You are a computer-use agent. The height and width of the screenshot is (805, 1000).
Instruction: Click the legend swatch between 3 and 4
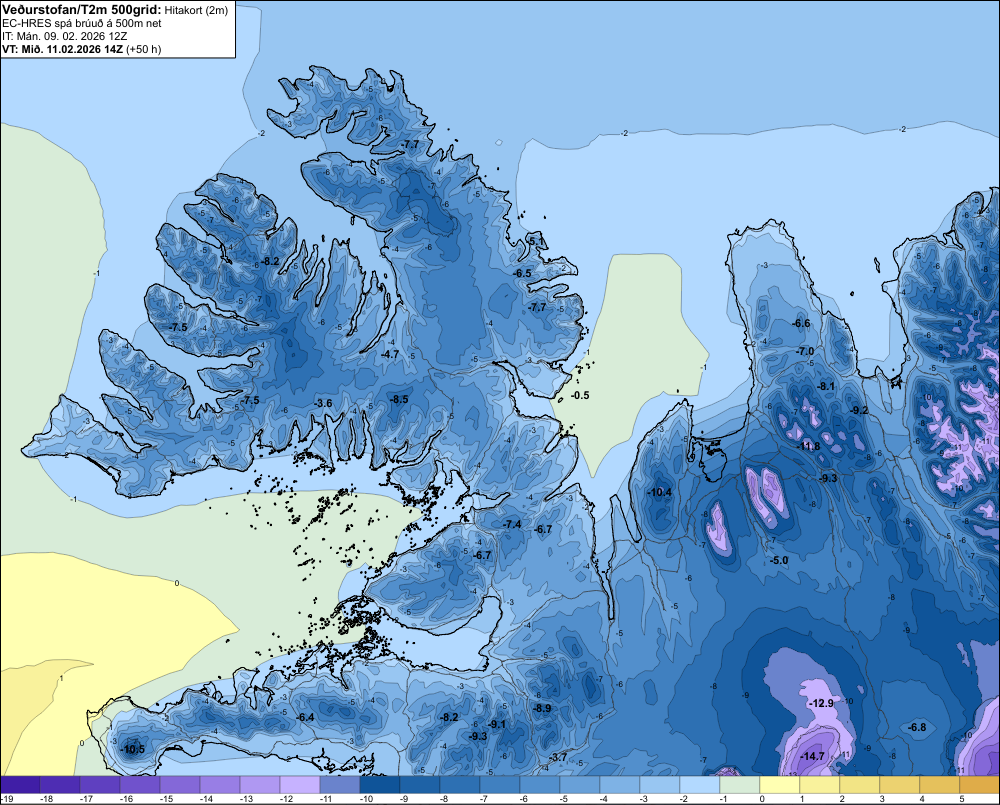pyautogui.click(x=899, y=785)
